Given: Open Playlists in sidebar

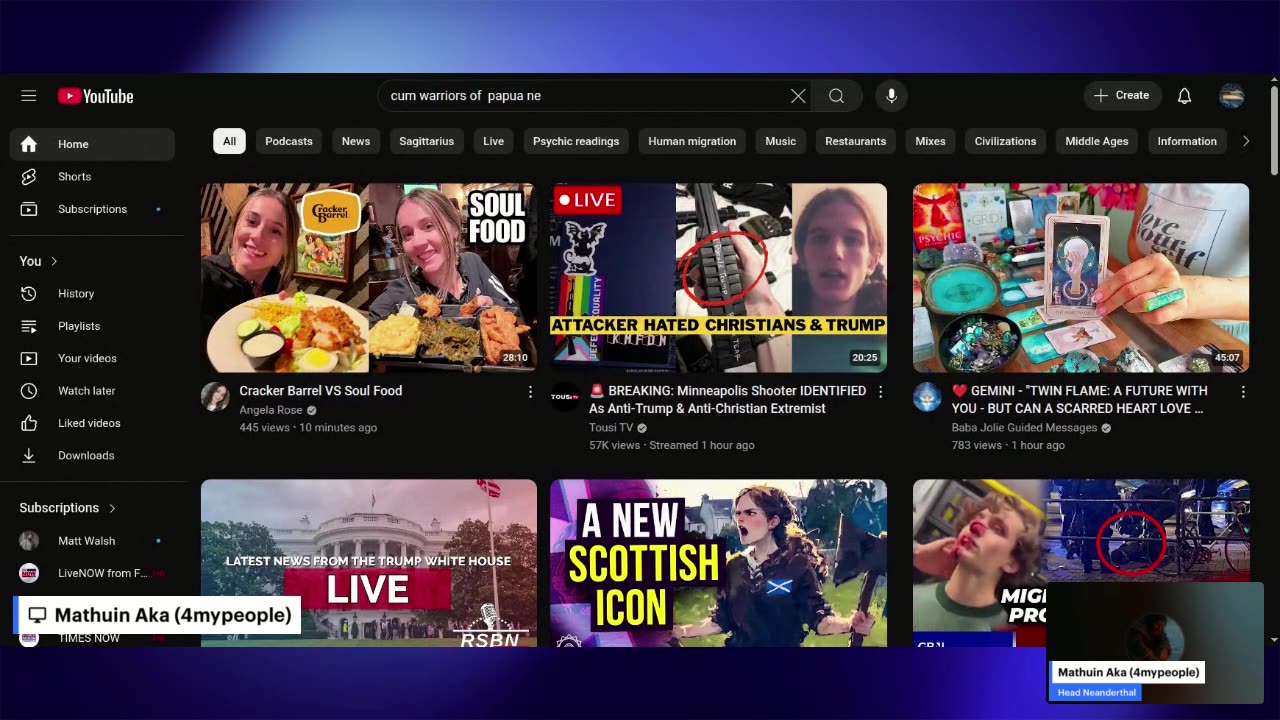Looking at the screenshot, I should (x=93, y=326).
